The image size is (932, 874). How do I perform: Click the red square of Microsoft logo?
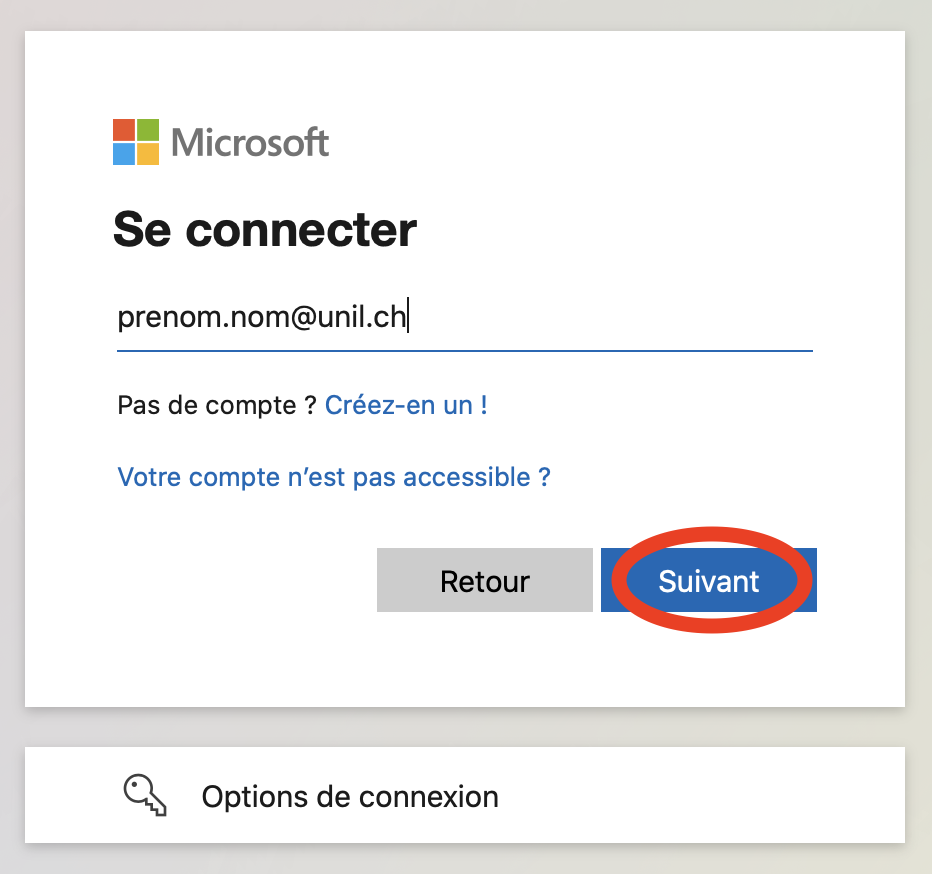[x=124, y=130]
